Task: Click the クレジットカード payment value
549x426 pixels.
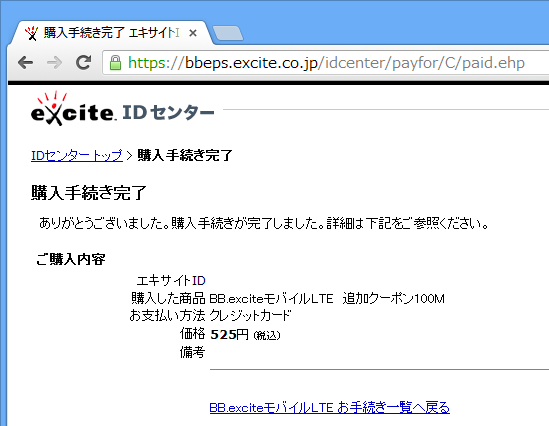Action: coord(250,316)
